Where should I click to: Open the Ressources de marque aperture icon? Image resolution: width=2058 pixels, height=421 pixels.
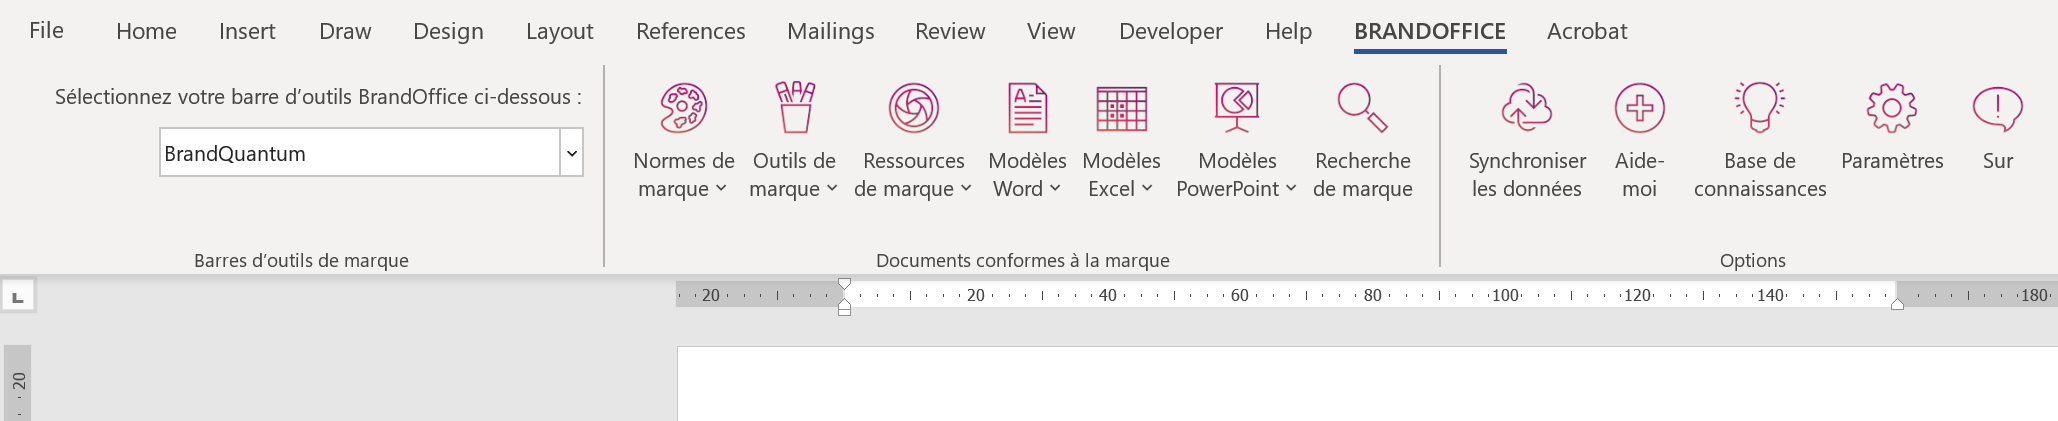(913, 108)
